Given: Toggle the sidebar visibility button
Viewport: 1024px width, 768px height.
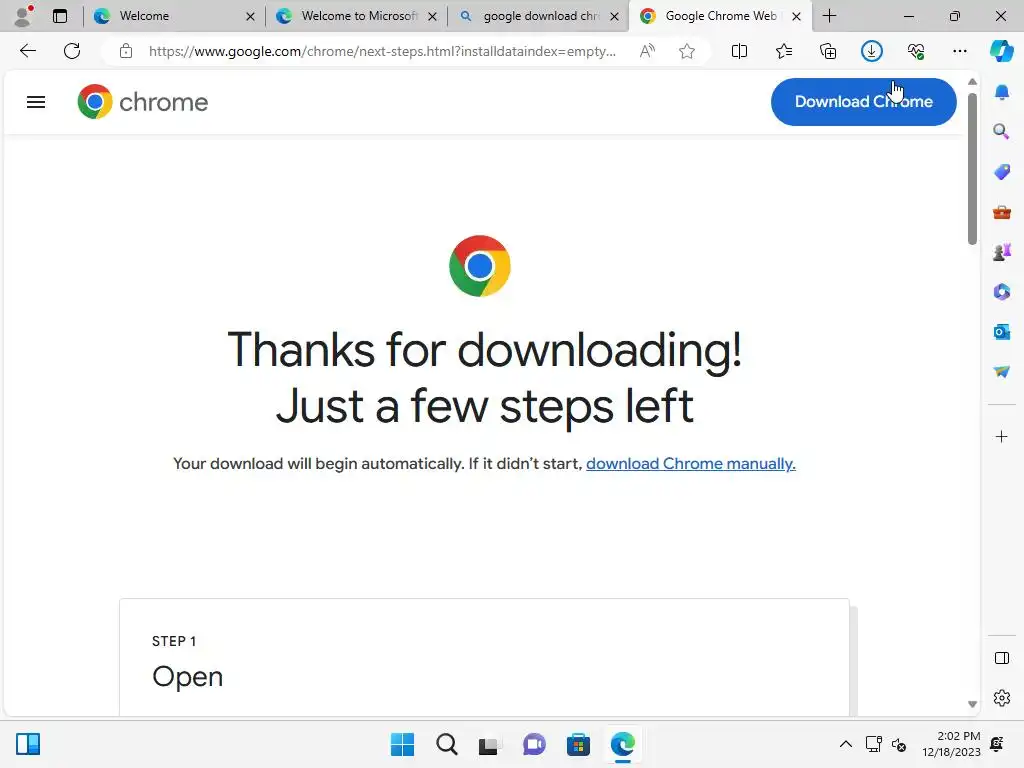Looking at the screenshot, I should point(1002,658).
